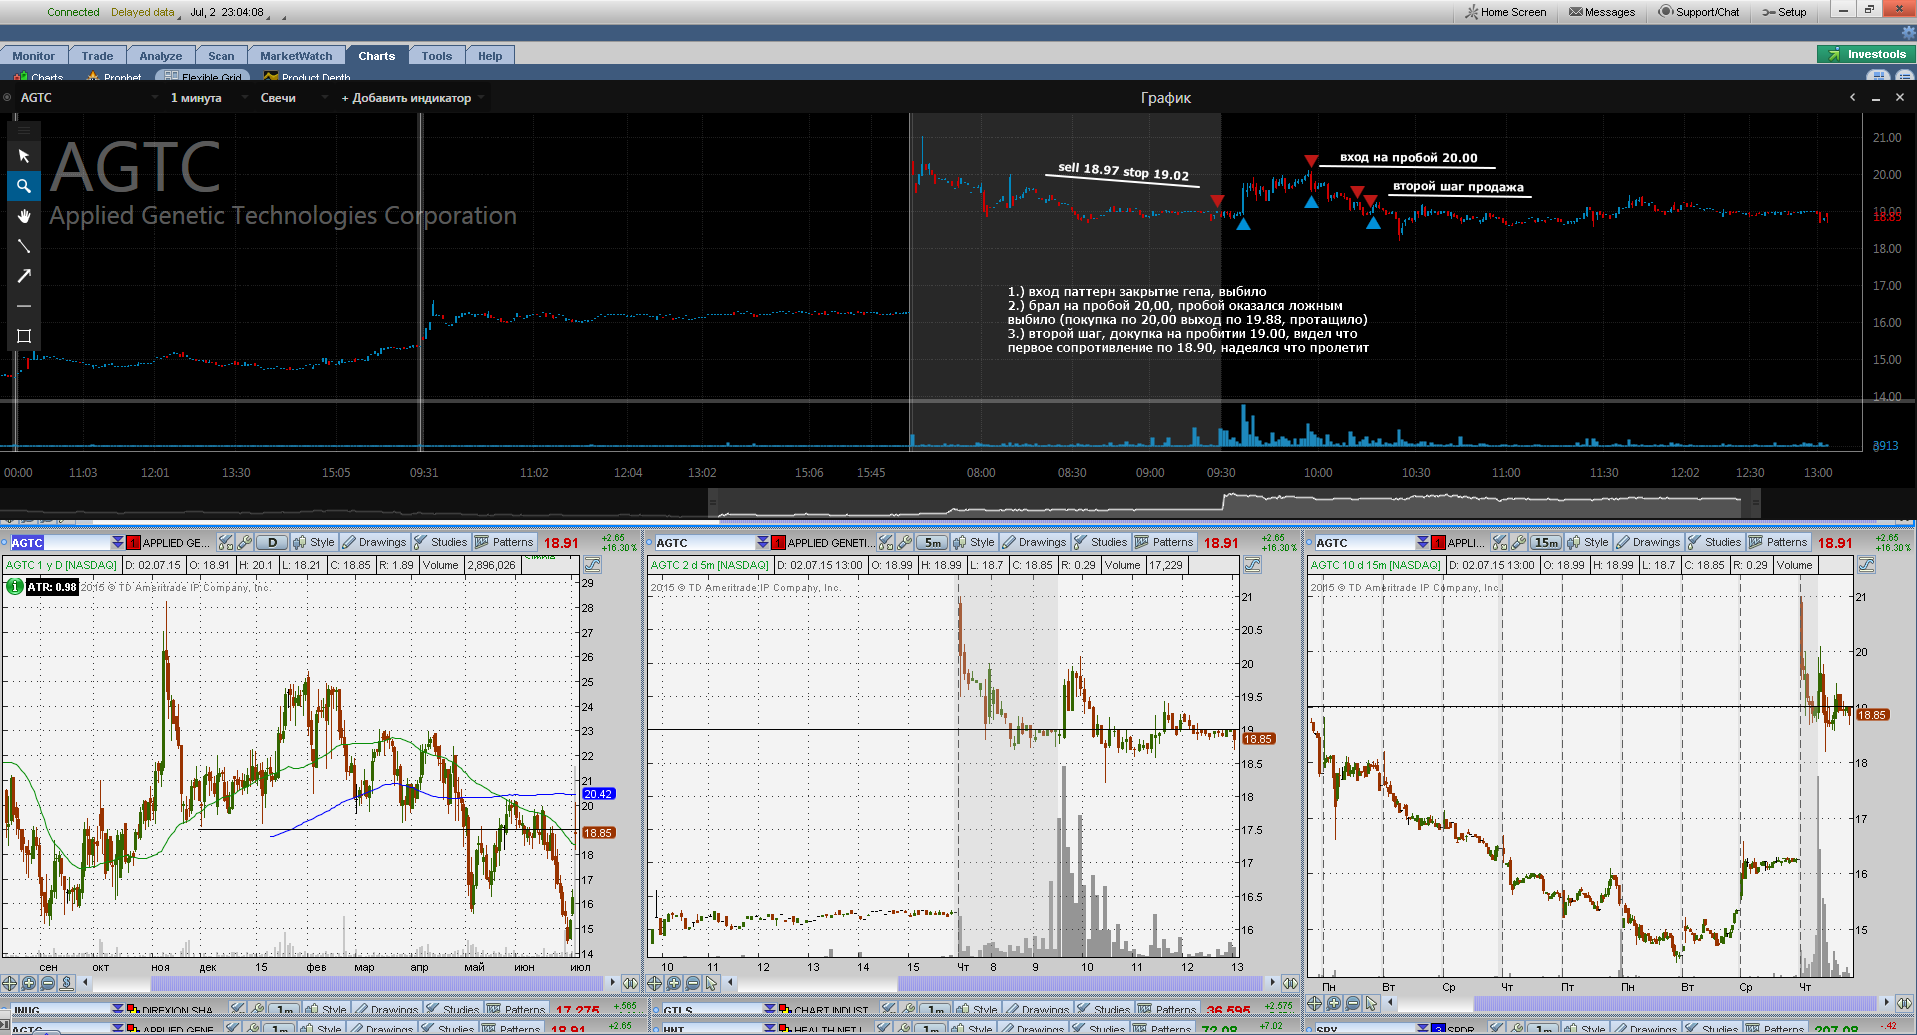Viewport: 1917px width, 1035px height.
Task: Click the AGTC symbol input field in daily chart
Action: [x=60, y=542]
